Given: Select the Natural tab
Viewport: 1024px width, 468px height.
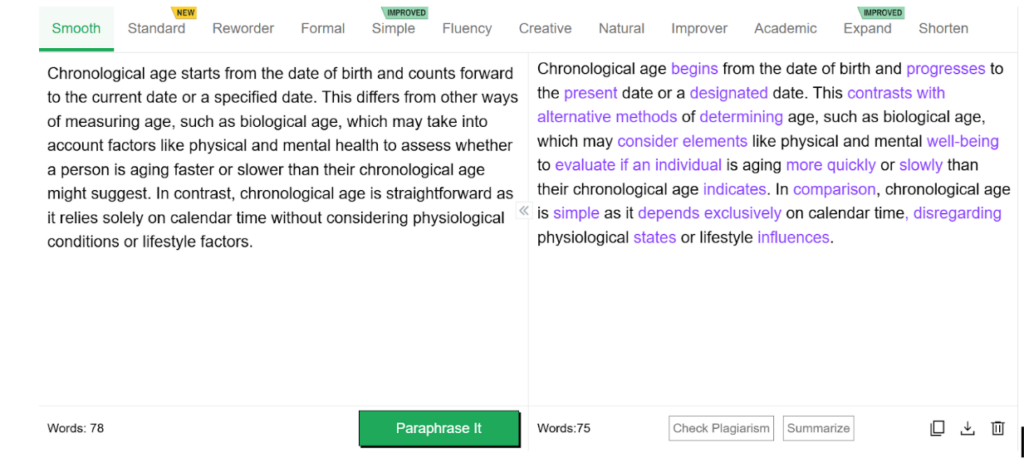Looking at the screenshot, I should pos(621,28).
